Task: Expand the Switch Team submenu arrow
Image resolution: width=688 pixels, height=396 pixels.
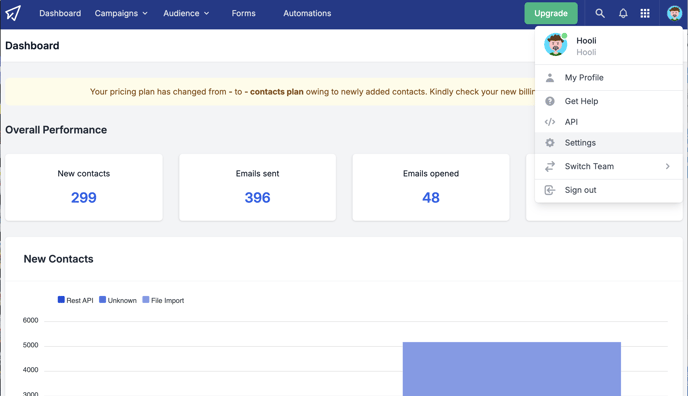Action: click(667, 166)
